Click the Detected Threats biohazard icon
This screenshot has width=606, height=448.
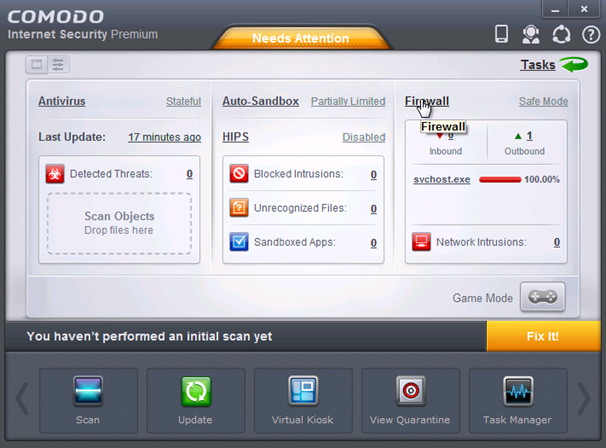(x=55, y=174)
